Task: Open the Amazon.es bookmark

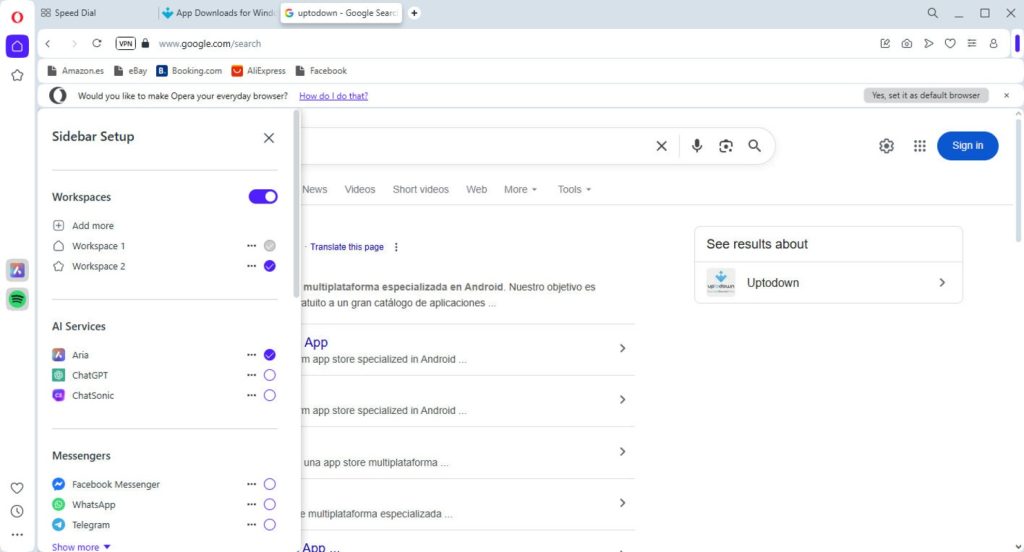Action: click(76, 71)
